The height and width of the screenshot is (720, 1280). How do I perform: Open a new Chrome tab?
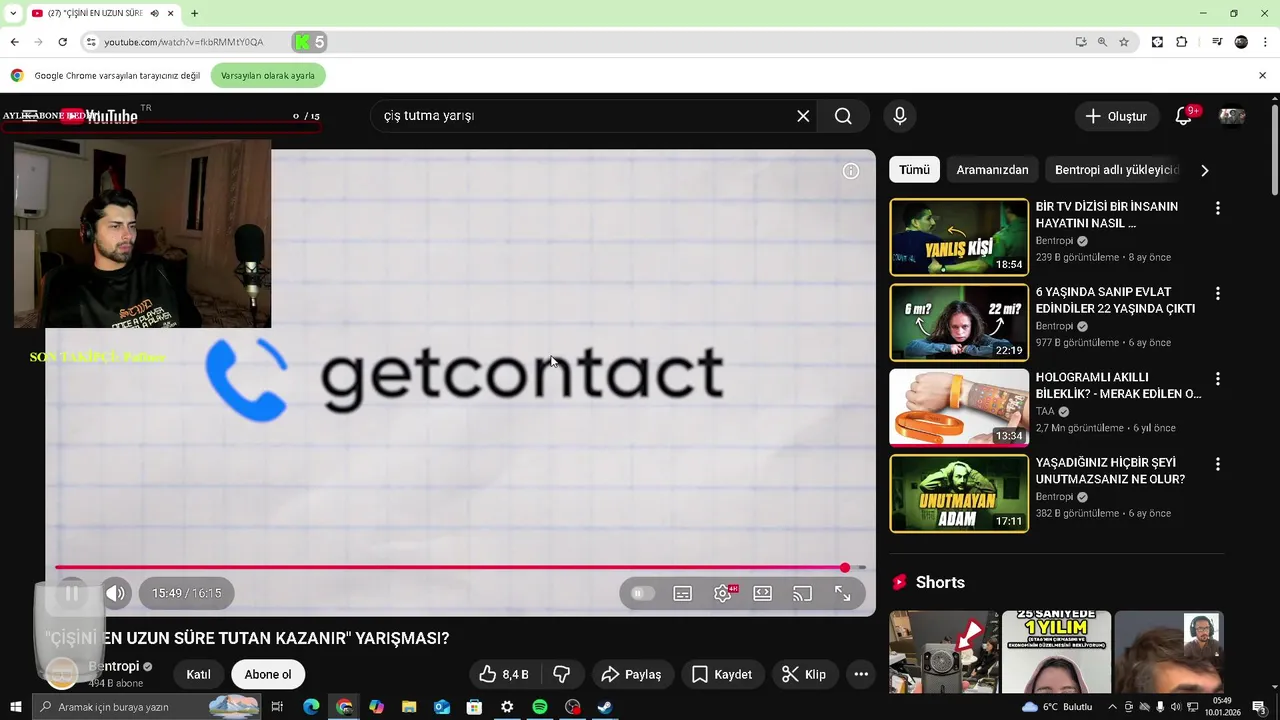click(x=194, y=13)
